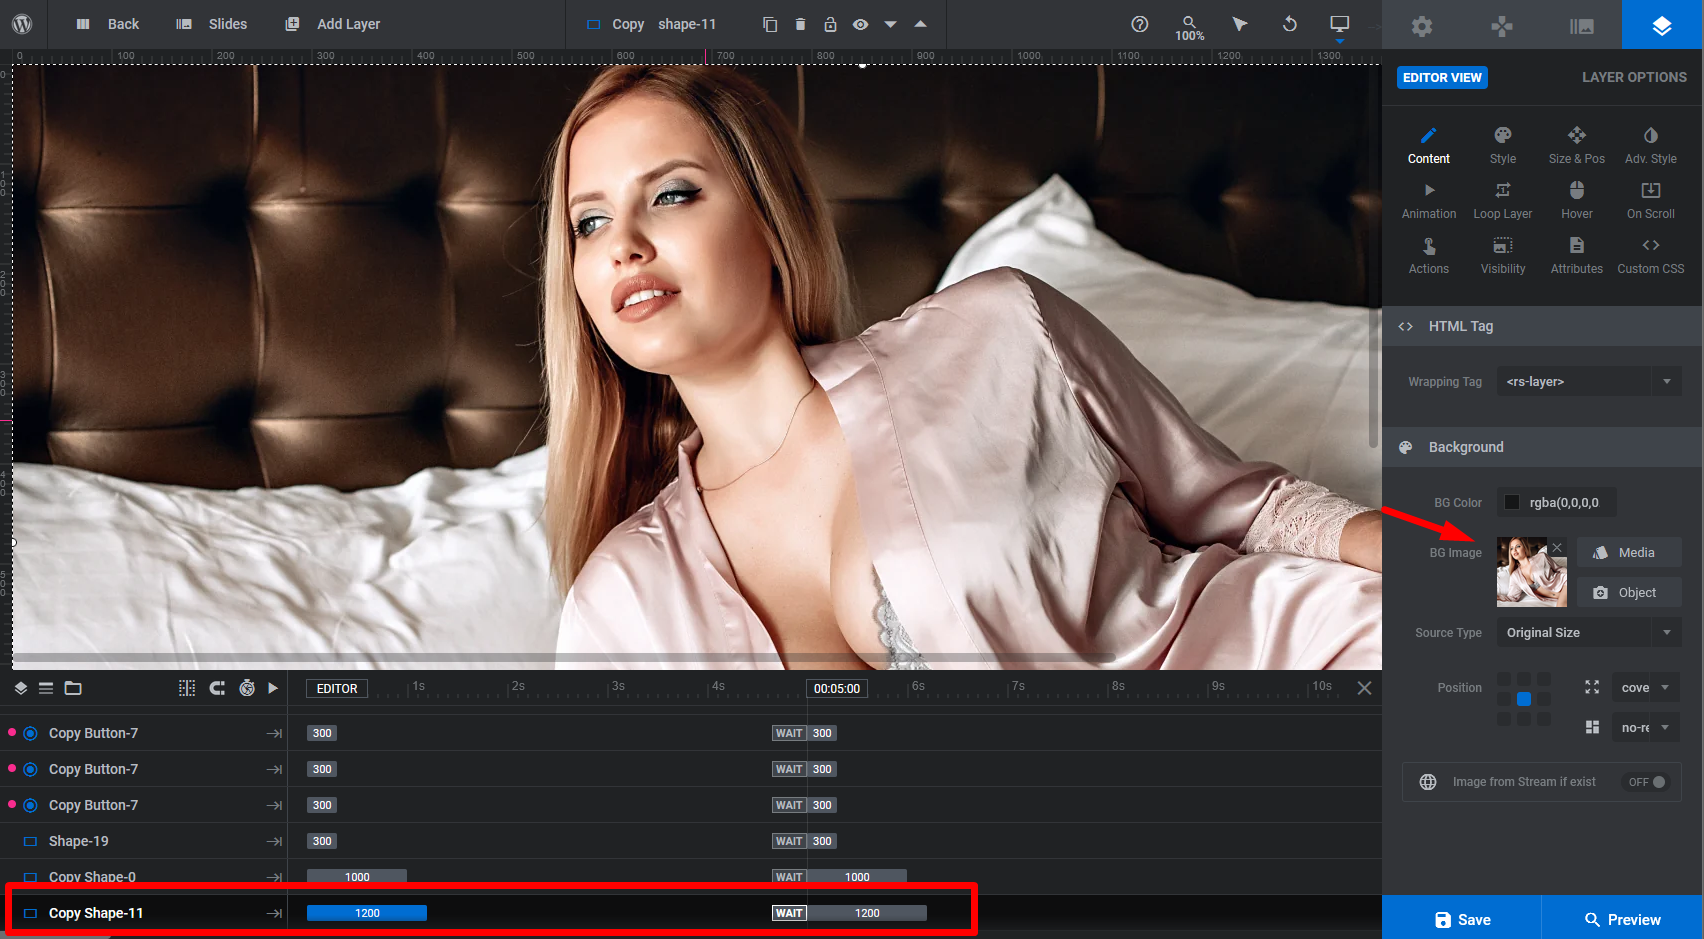Click the BG Image thumbnail preview
The width and height of the screenshot is (1704, 939).
pos(1531,572)
